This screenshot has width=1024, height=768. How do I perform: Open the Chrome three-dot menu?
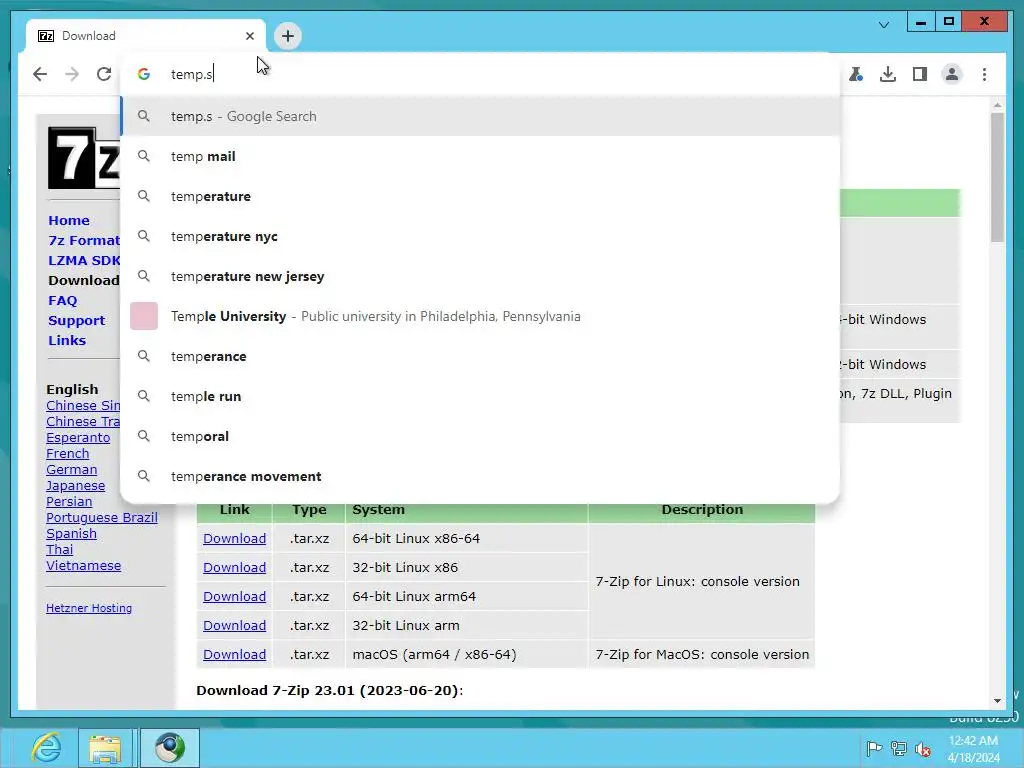click(x=984, y=74)
